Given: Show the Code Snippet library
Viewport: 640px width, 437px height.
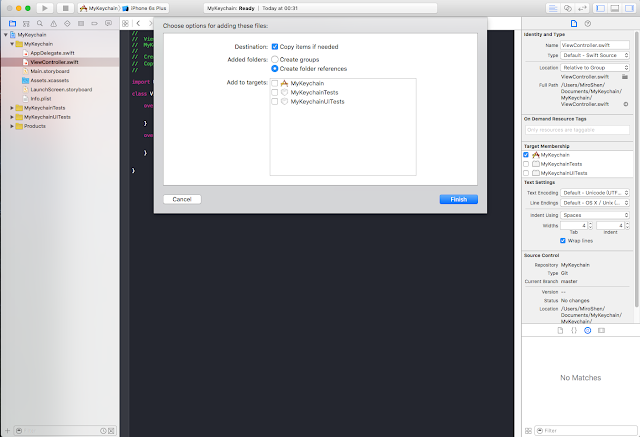Looking at the screenshot, I should 574,331.
